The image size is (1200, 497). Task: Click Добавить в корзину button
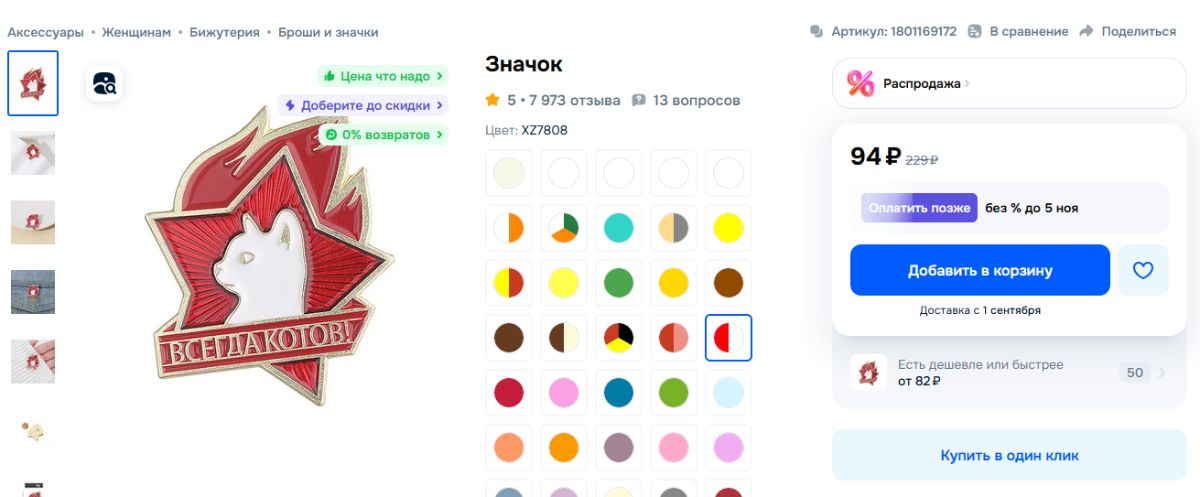980,270
